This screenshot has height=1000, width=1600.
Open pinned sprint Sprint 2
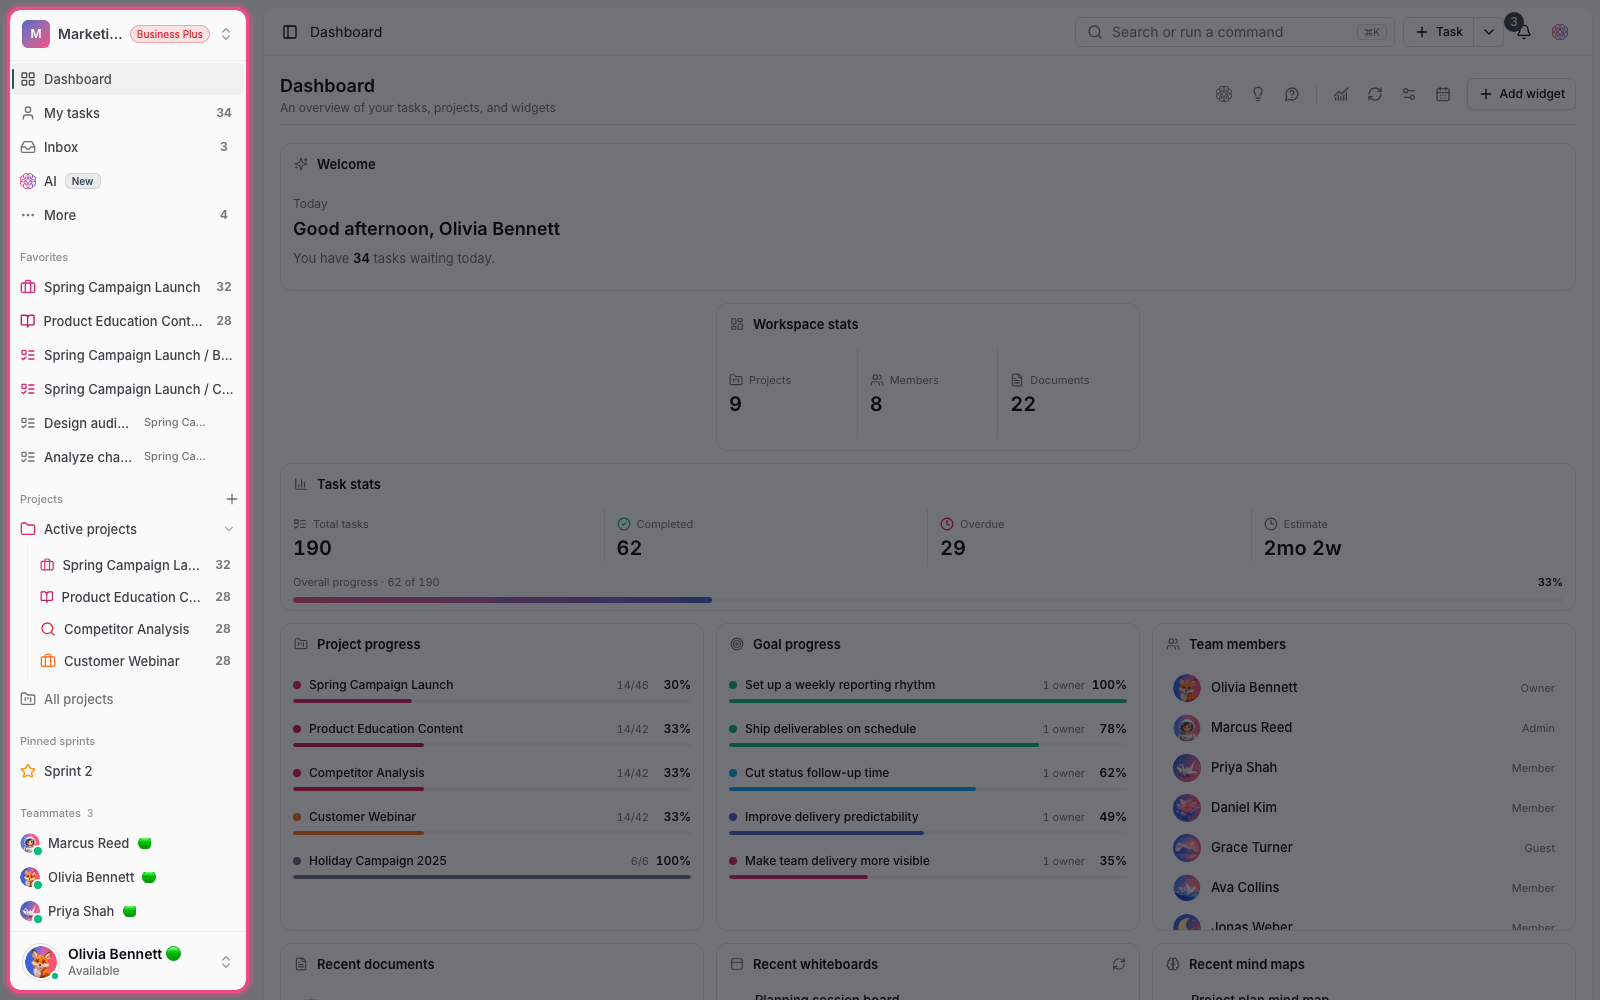click(128, 771)
